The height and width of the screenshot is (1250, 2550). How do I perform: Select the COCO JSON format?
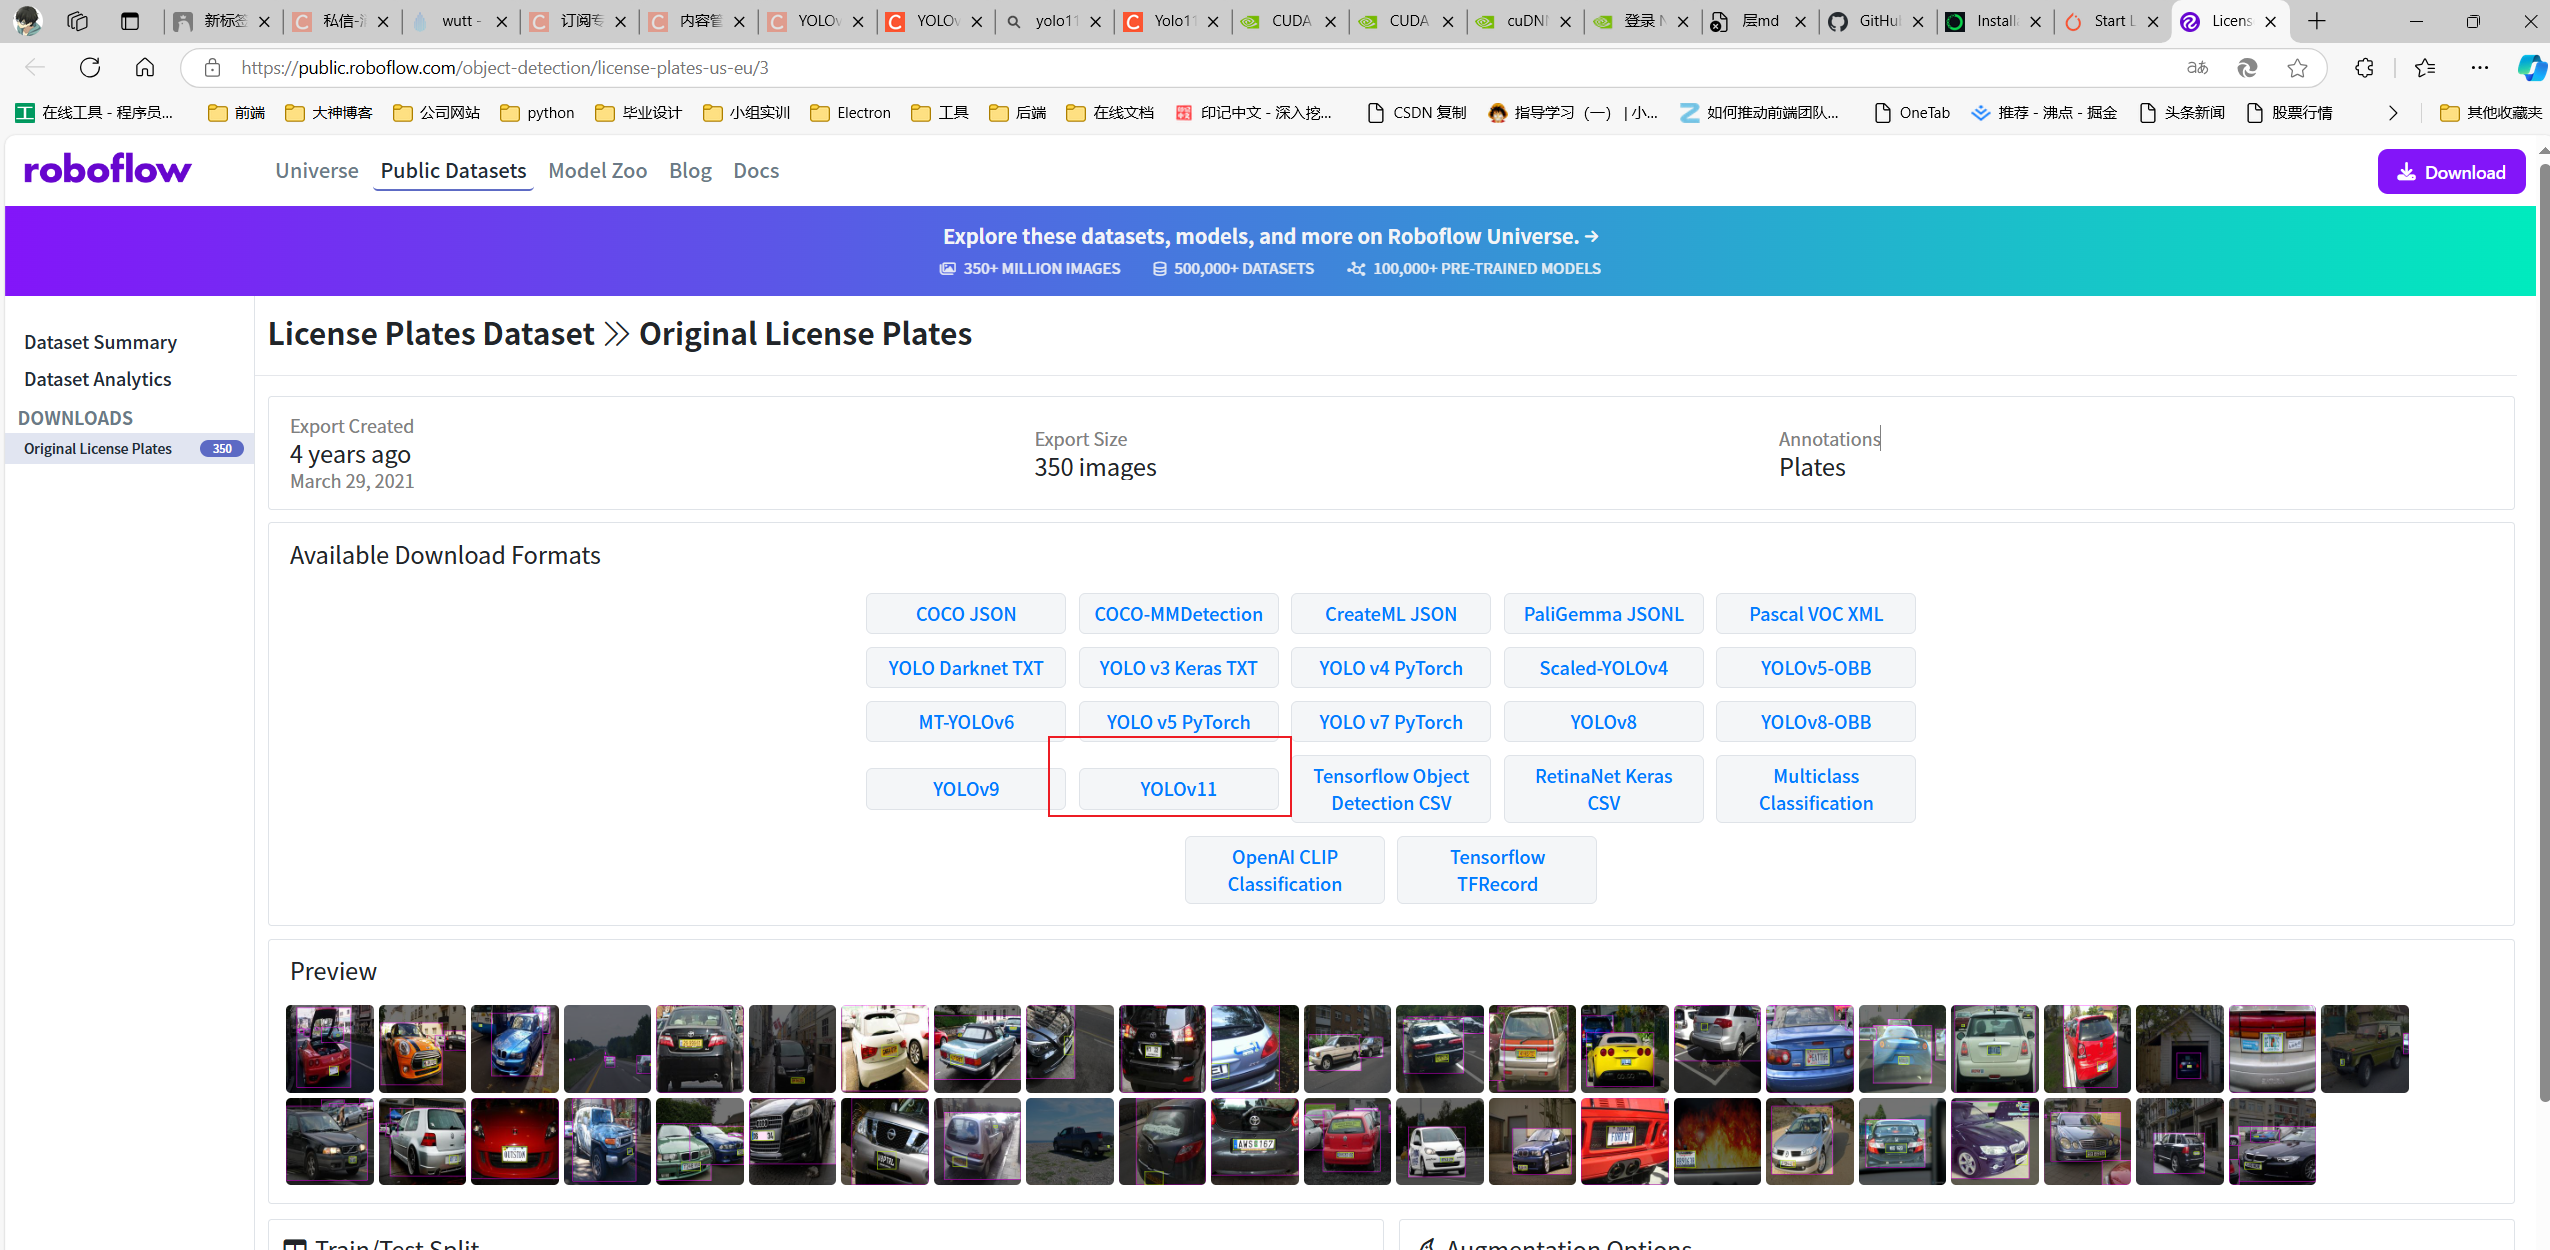point(965,614)
